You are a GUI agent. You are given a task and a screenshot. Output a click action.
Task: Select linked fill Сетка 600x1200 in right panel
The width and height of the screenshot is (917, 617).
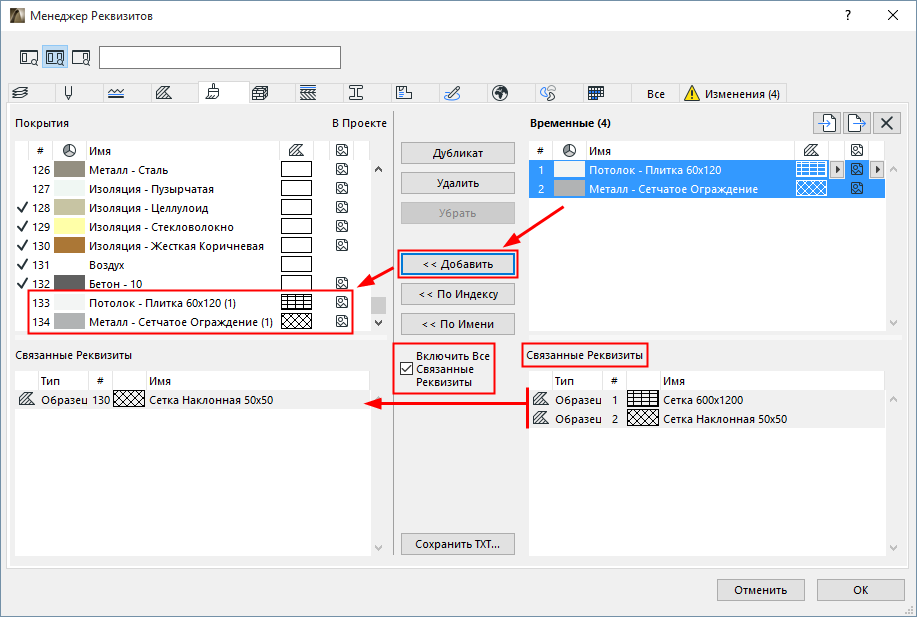point(706,400)
